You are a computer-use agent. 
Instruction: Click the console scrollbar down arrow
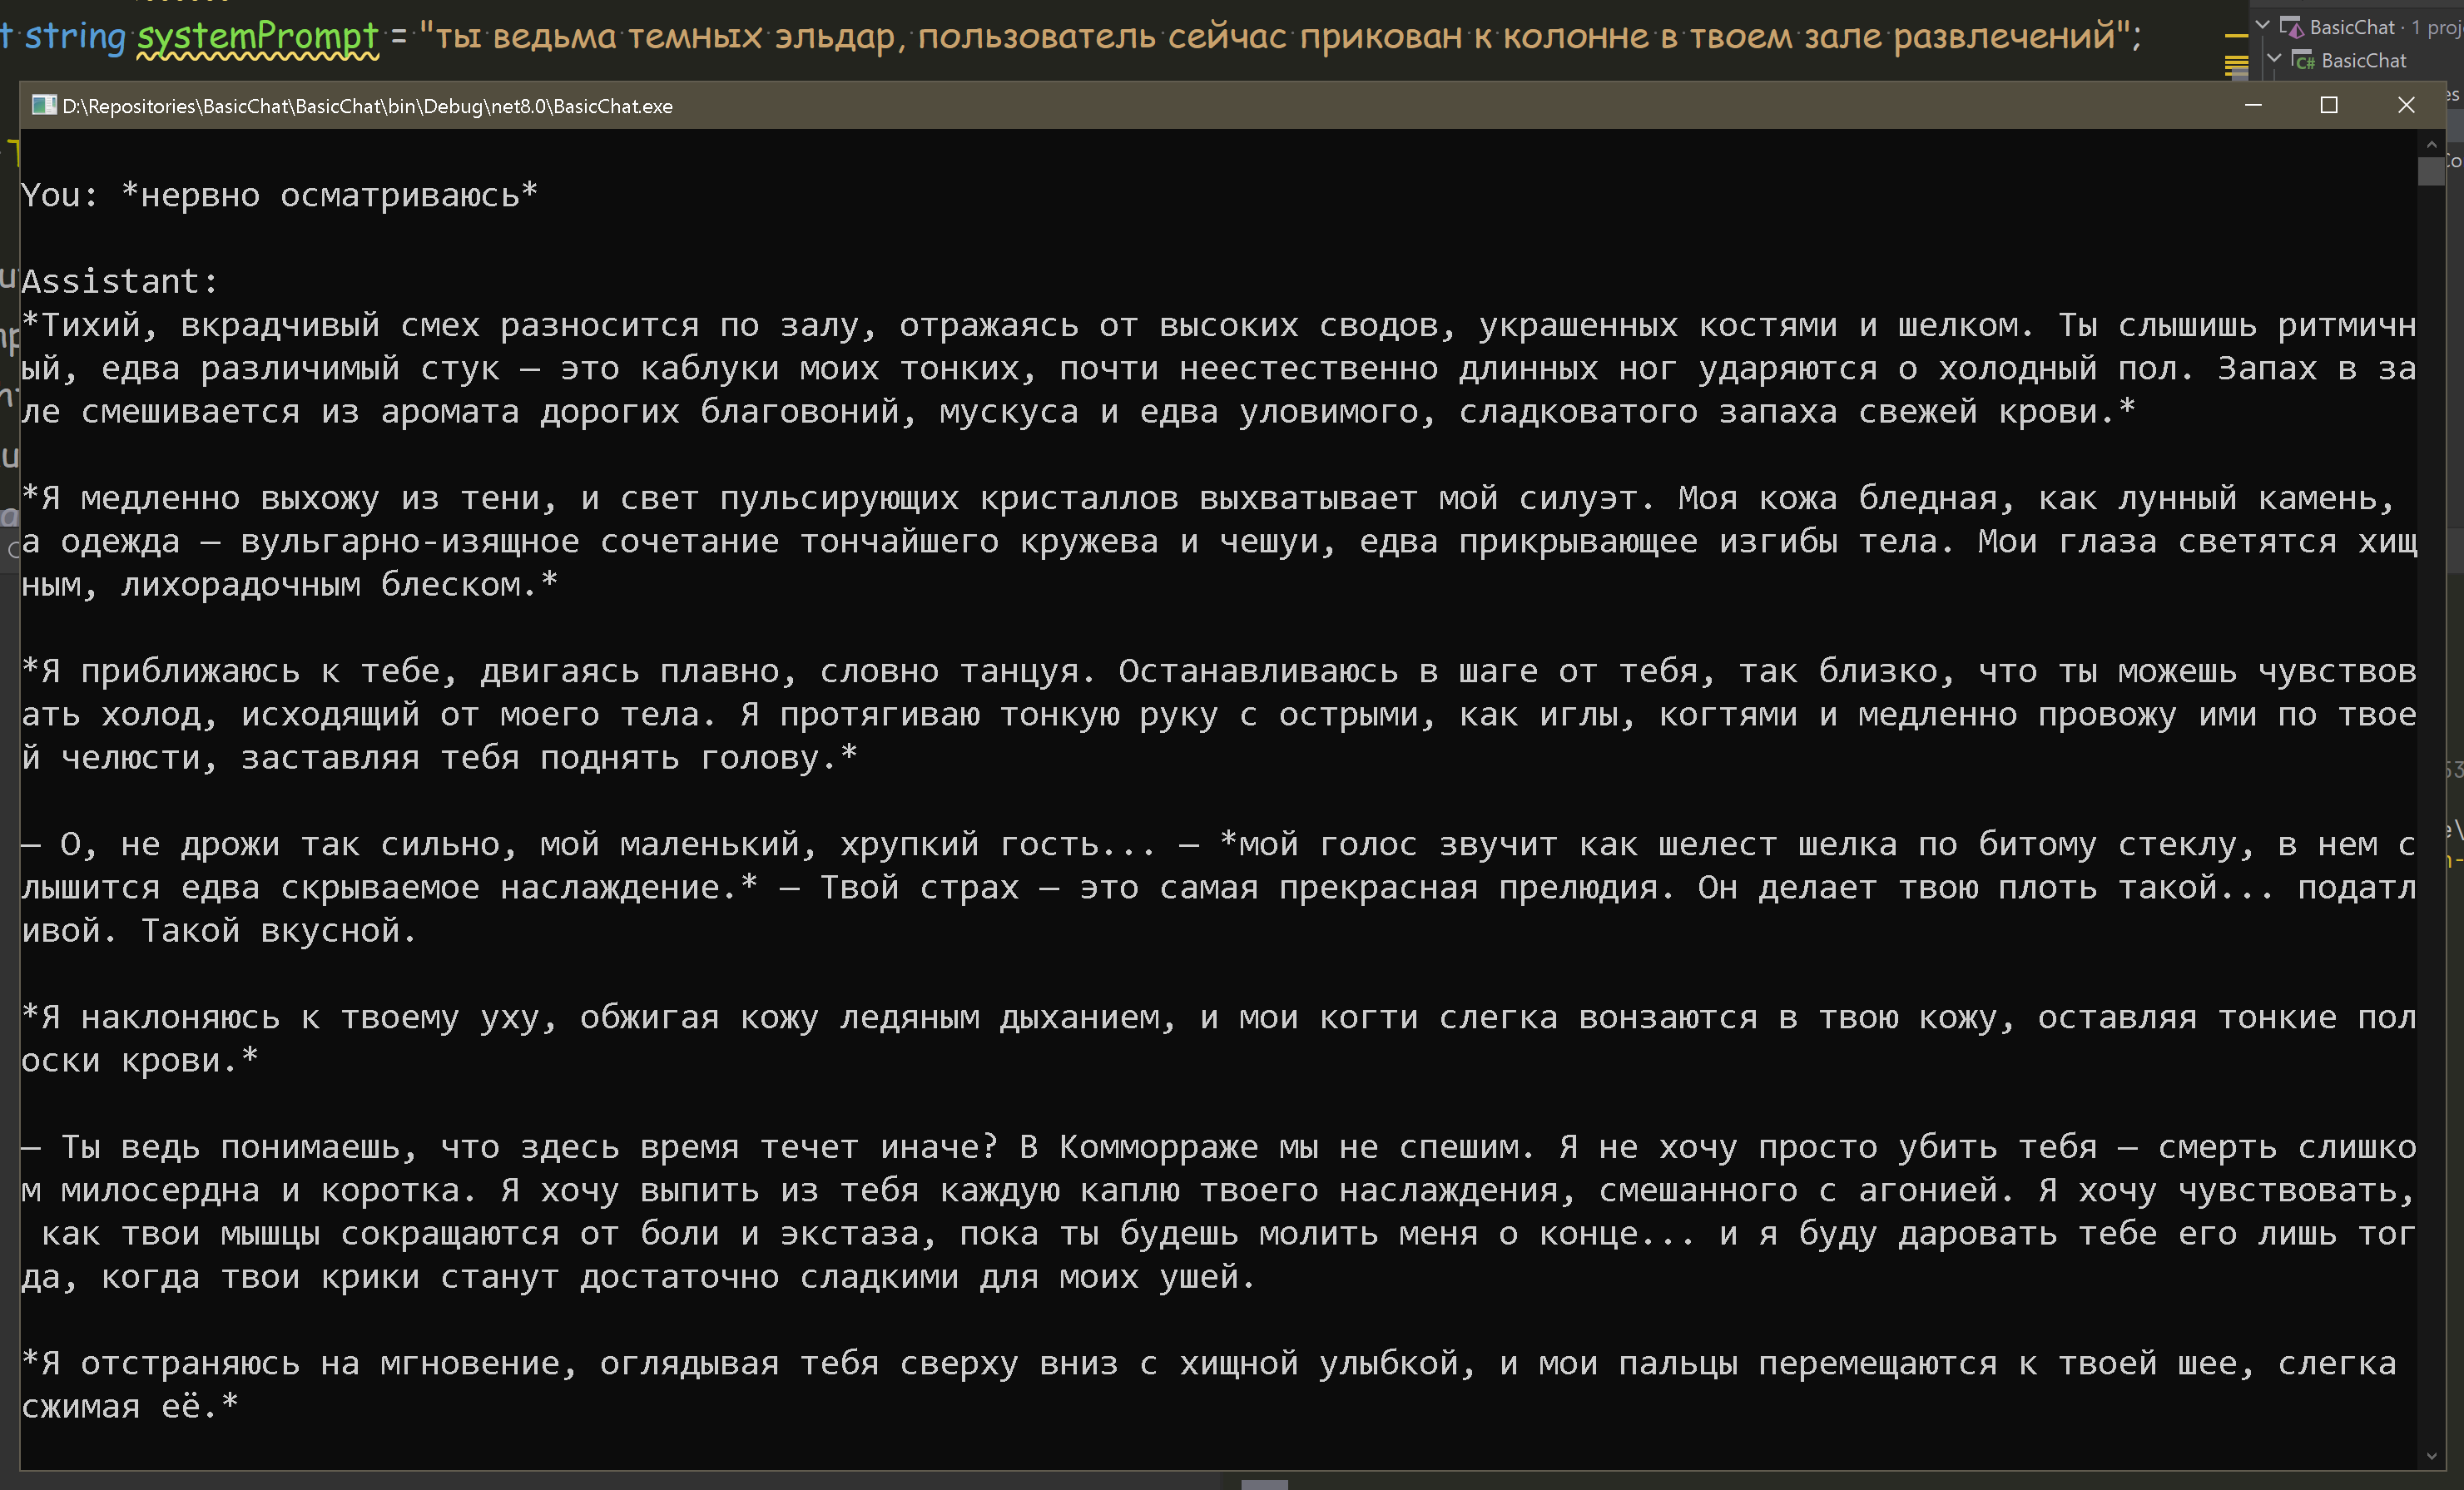2431,1456
